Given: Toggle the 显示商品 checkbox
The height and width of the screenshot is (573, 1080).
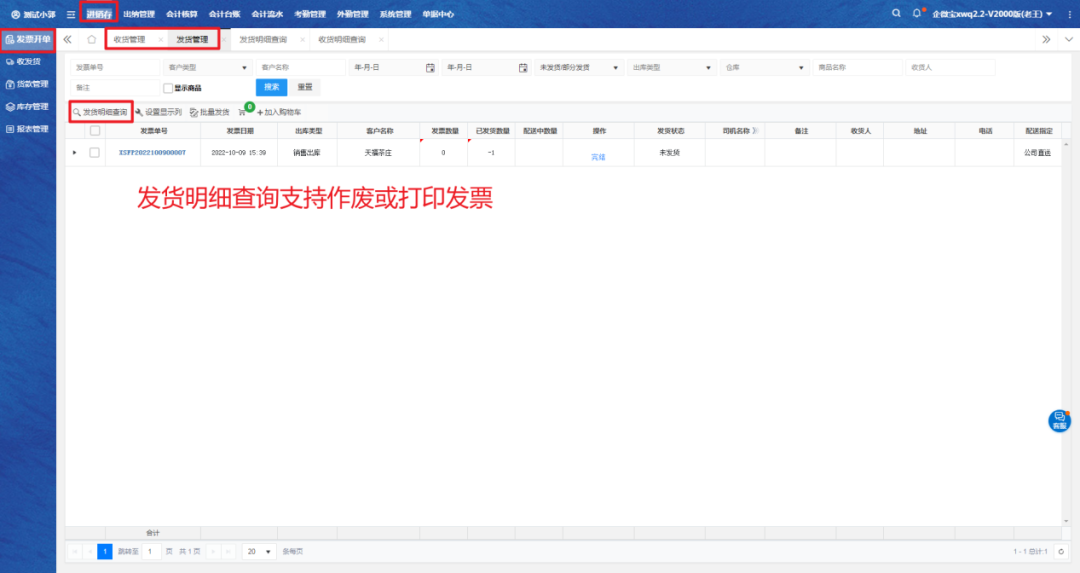Looking at the screenshot, I should coord(168,88).
